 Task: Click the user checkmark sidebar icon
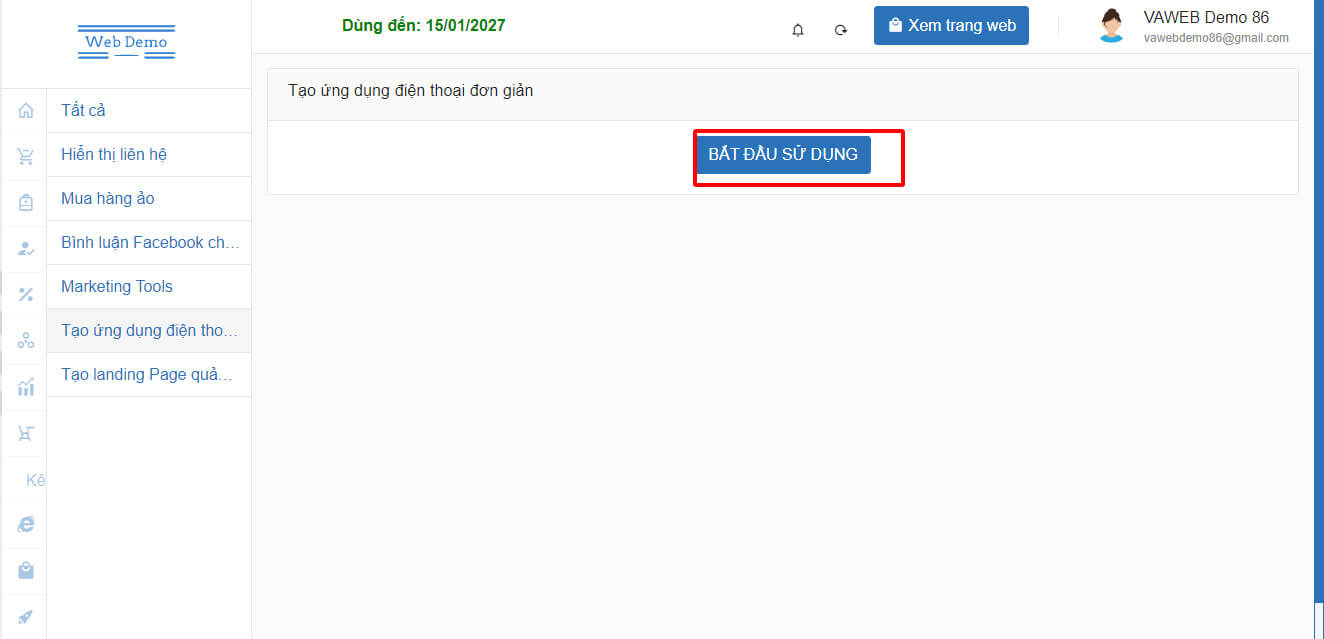tap(26, 248)
